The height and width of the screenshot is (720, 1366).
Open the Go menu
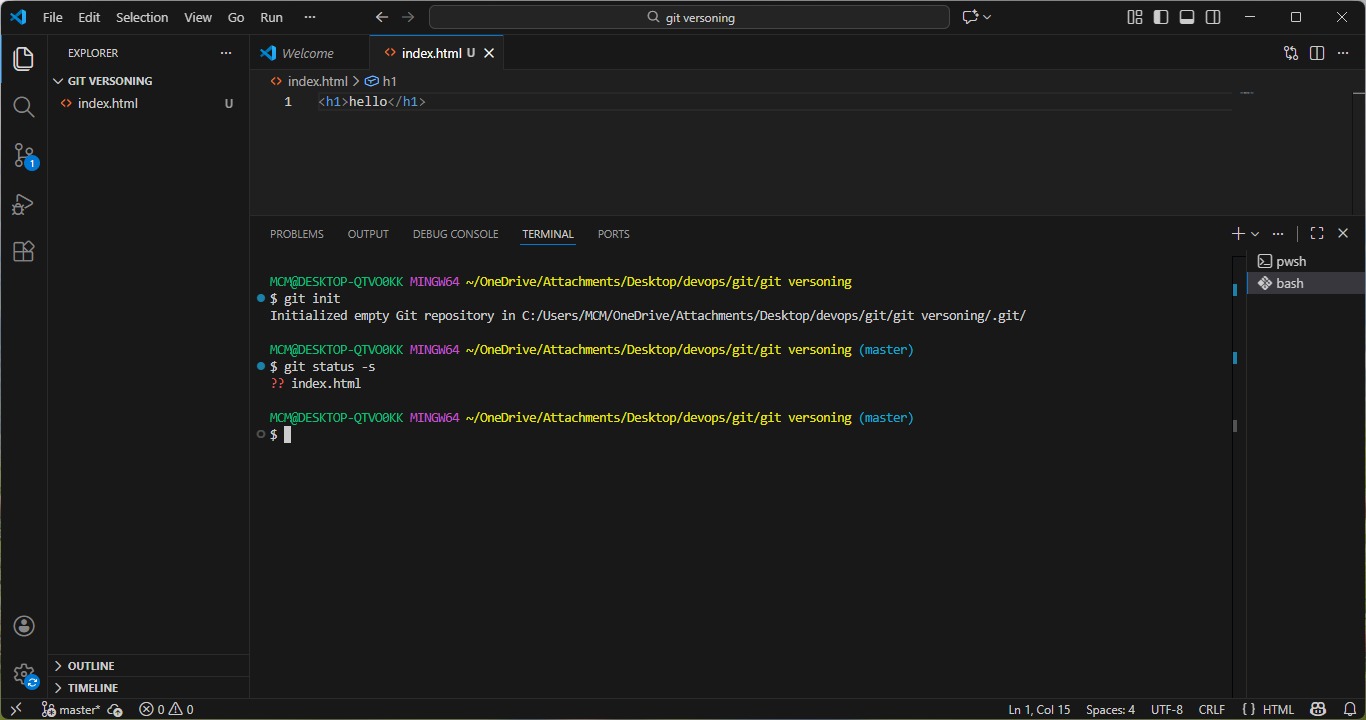(x=236, y=17)
